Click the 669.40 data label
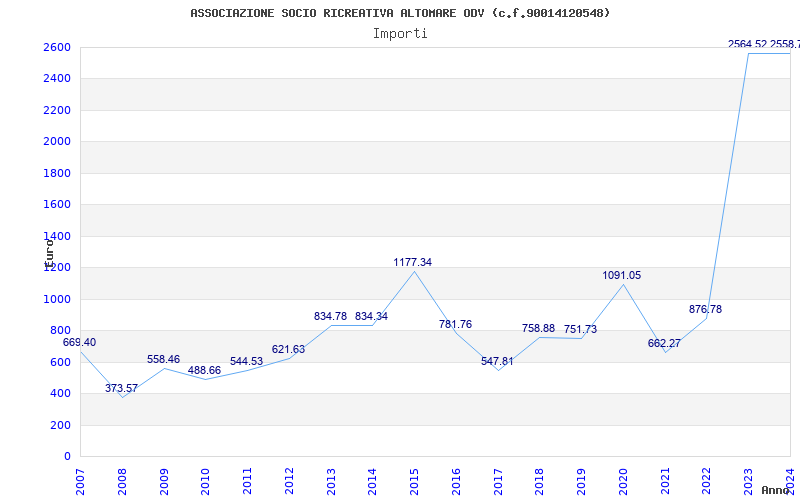This screenshot has height=500, width=800. click(80, 342)
